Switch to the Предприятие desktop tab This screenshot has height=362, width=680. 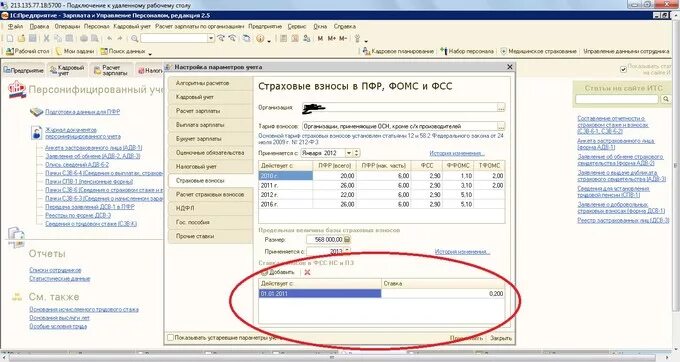(23, 70)
